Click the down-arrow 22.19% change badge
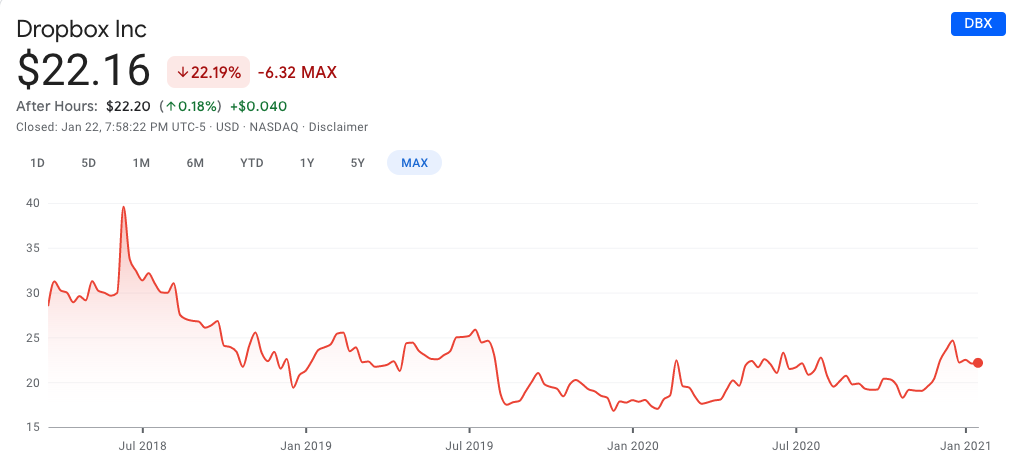Screen dimensions: 1018x473 (208, 72)
